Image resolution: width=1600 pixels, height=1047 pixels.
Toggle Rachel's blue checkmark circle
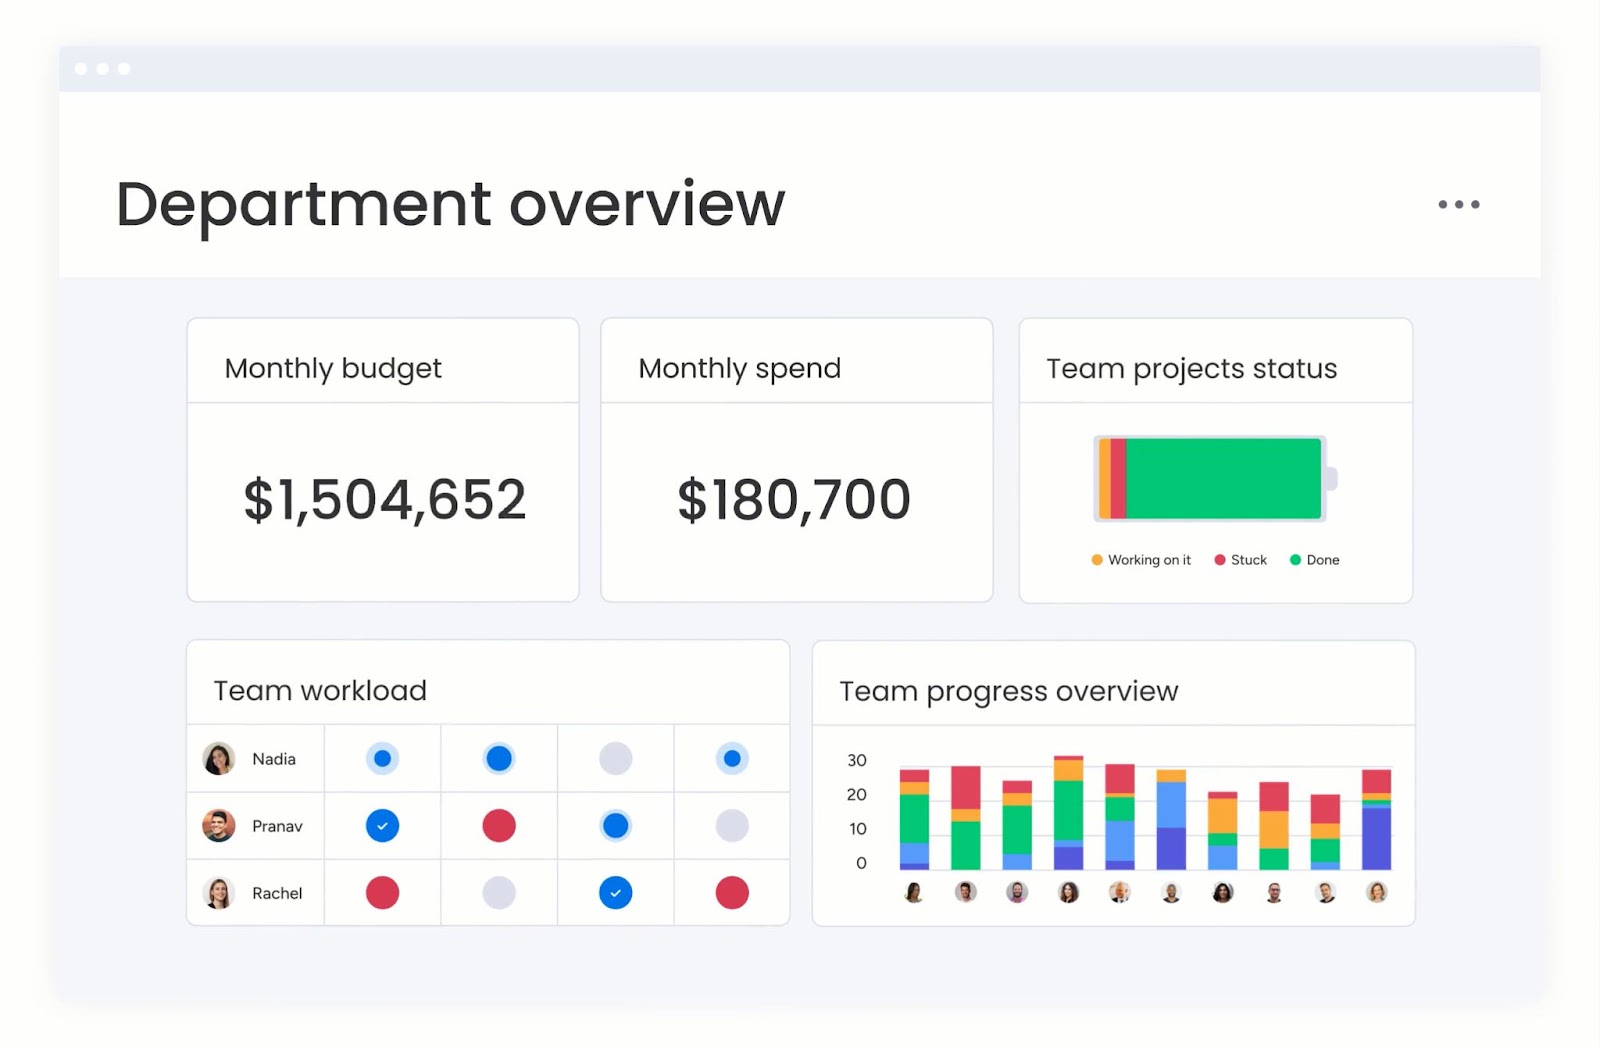pyautogui.click(x=616, y=893)
